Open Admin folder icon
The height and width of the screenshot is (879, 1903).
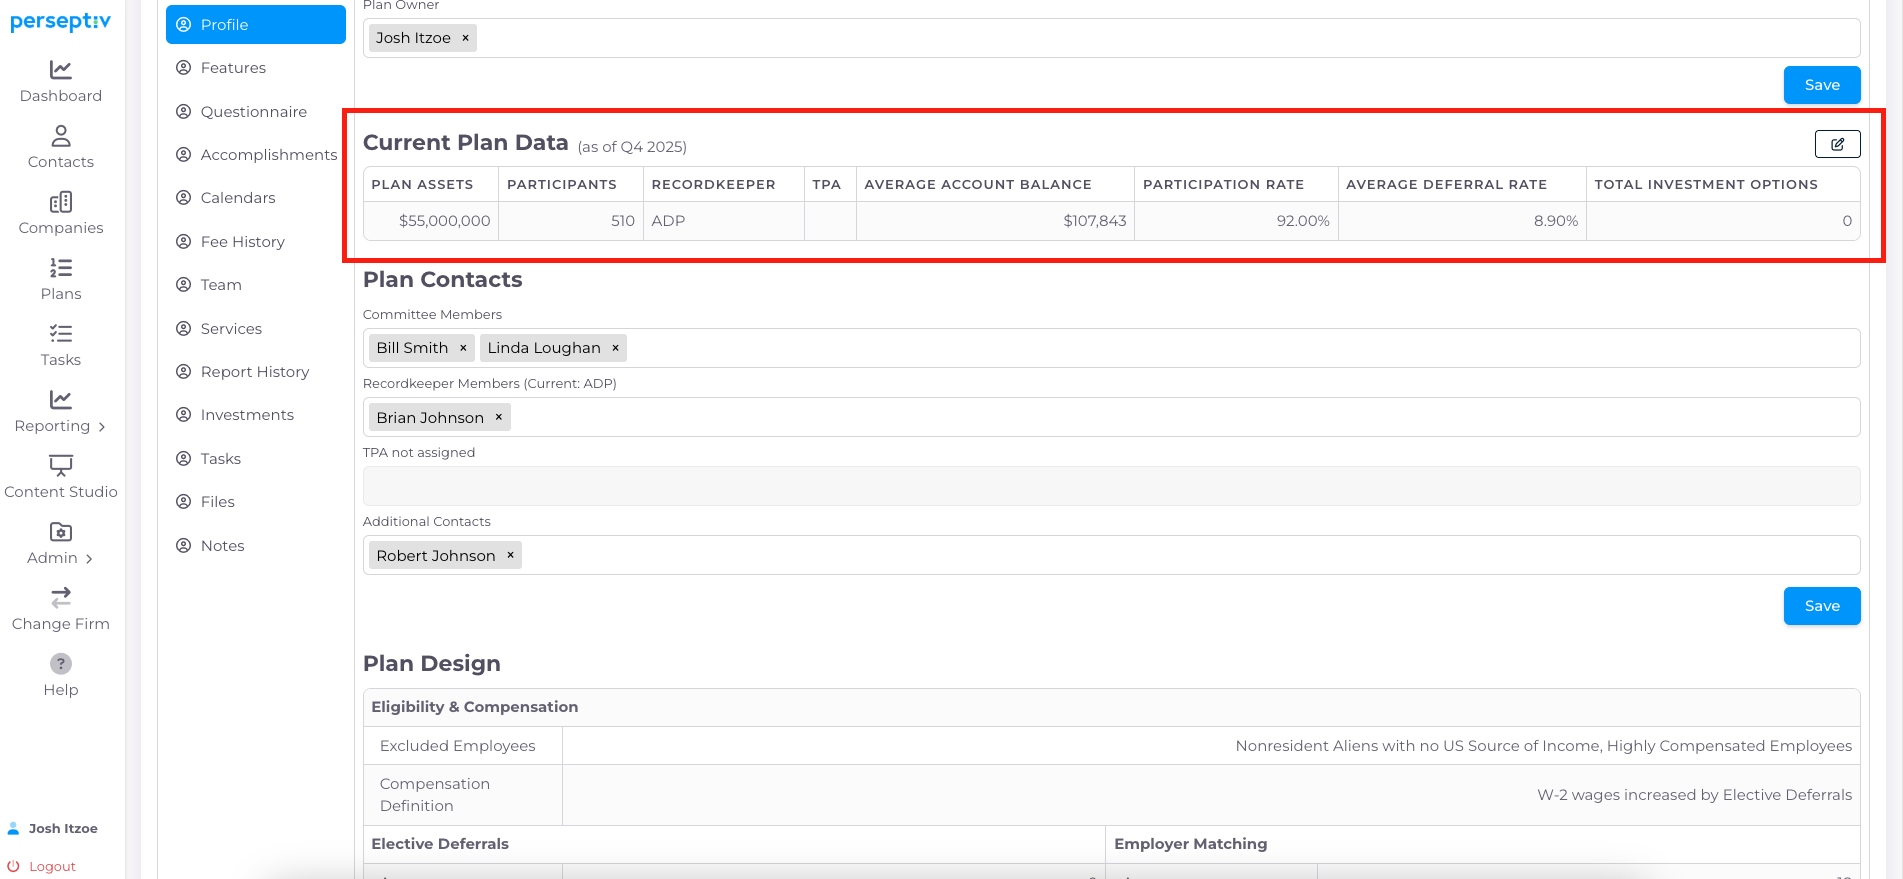[x=61, y=532]
